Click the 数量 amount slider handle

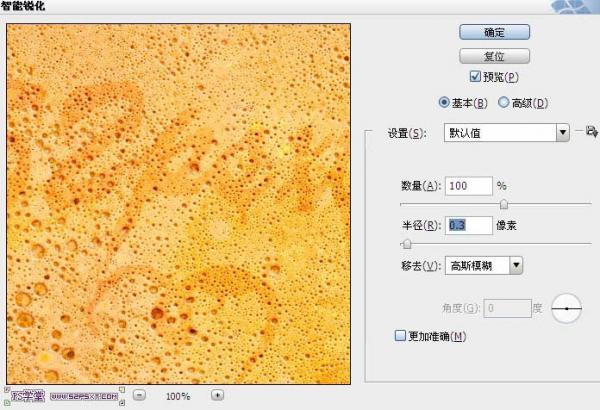pos(504,204)
